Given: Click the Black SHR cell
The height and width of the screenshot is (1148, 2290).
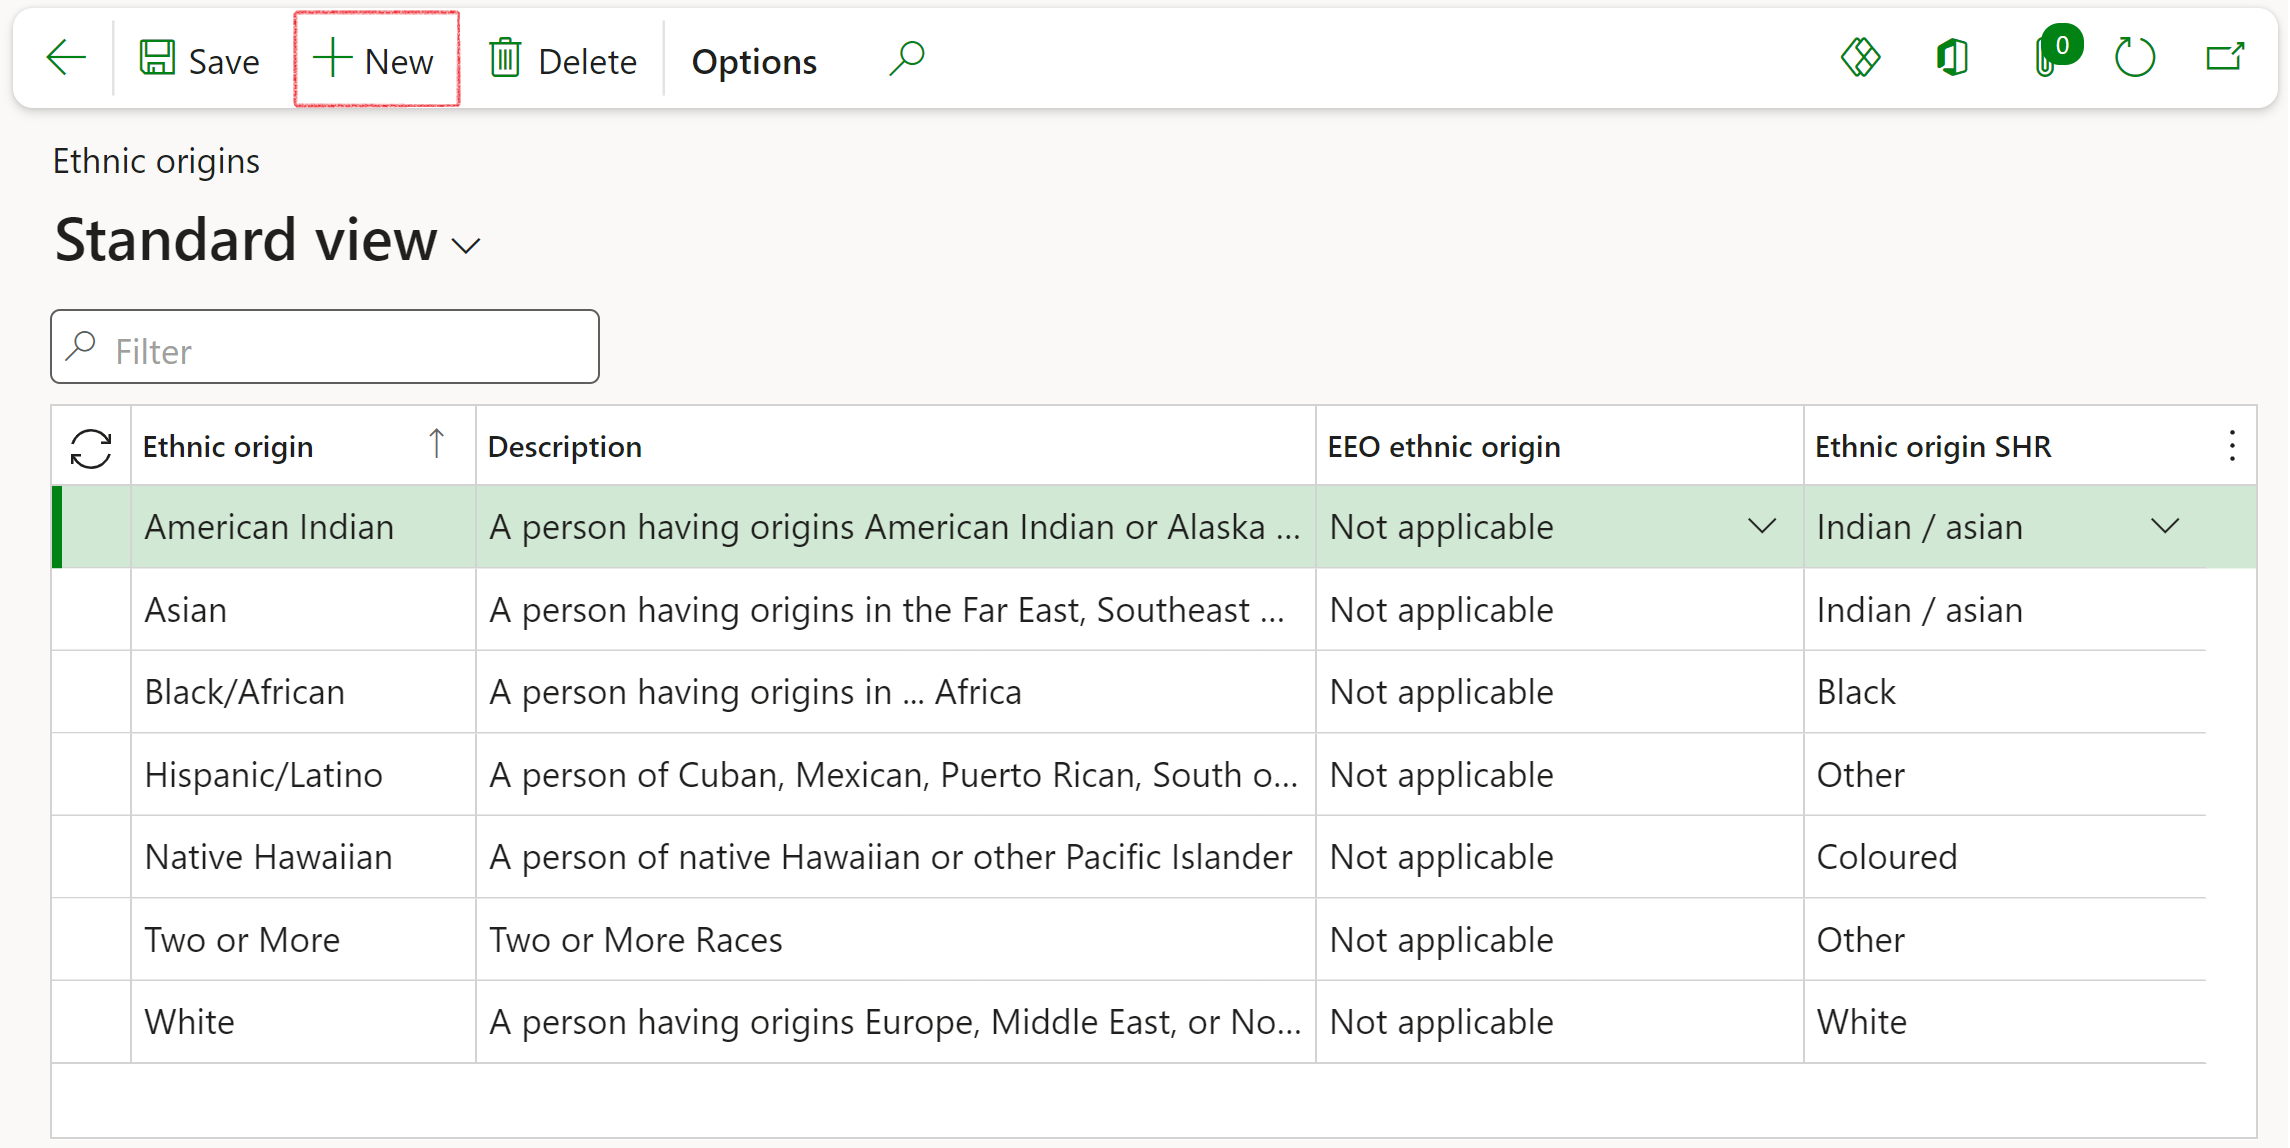Looking at the screenshot, I should point(2005,692).
